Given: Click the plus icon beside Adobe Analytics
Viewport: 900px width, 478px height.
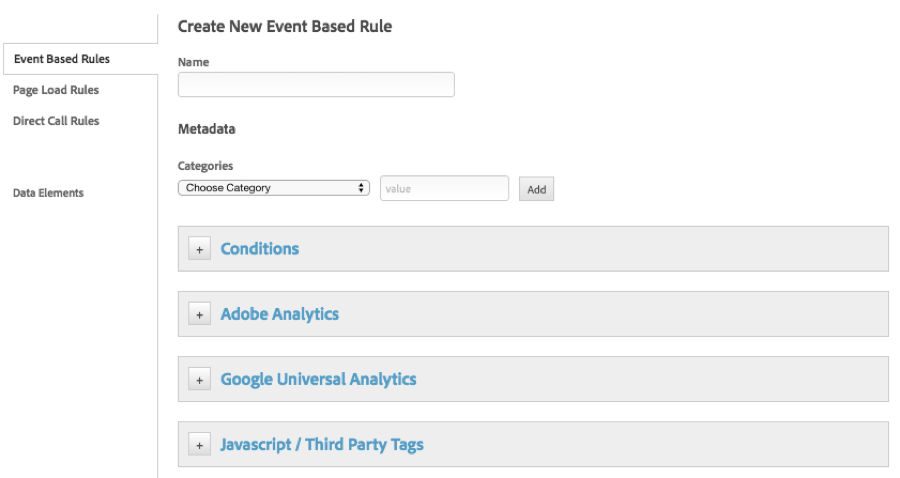Looking at the screenshot, I should click(x=199, y=314).
